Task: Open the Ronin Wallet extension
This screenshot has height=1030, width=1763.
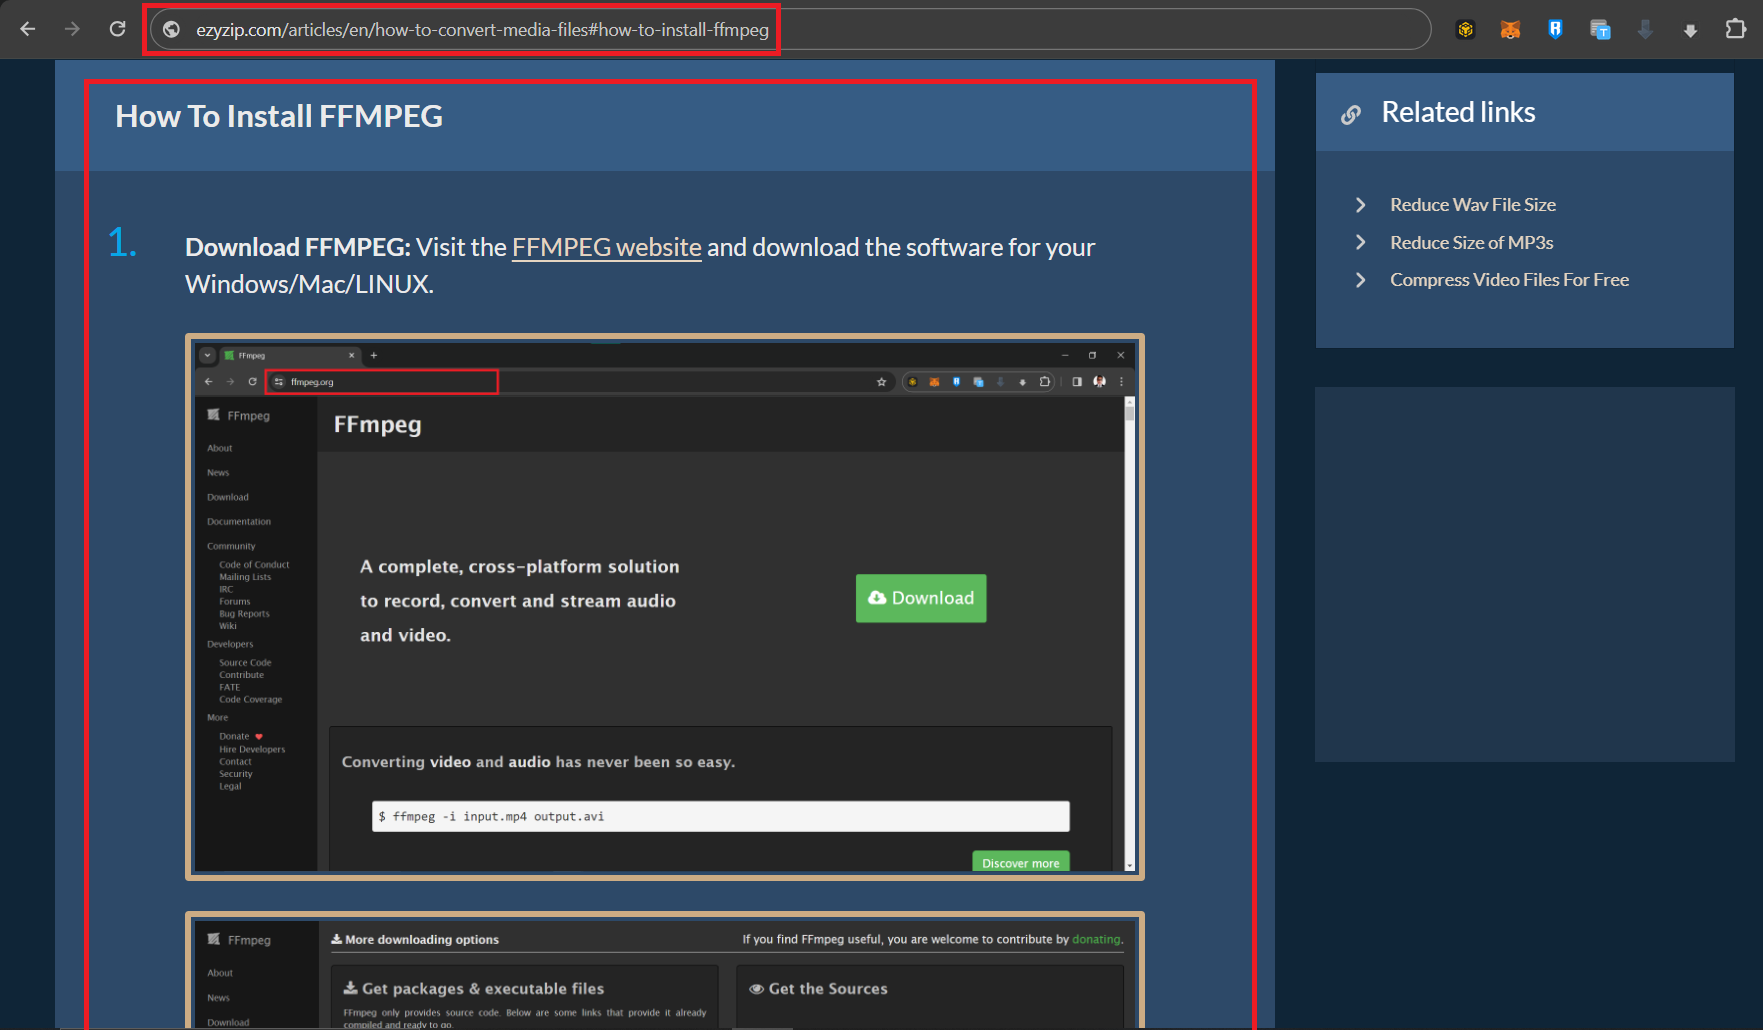Action: [x=1555, y=29]
